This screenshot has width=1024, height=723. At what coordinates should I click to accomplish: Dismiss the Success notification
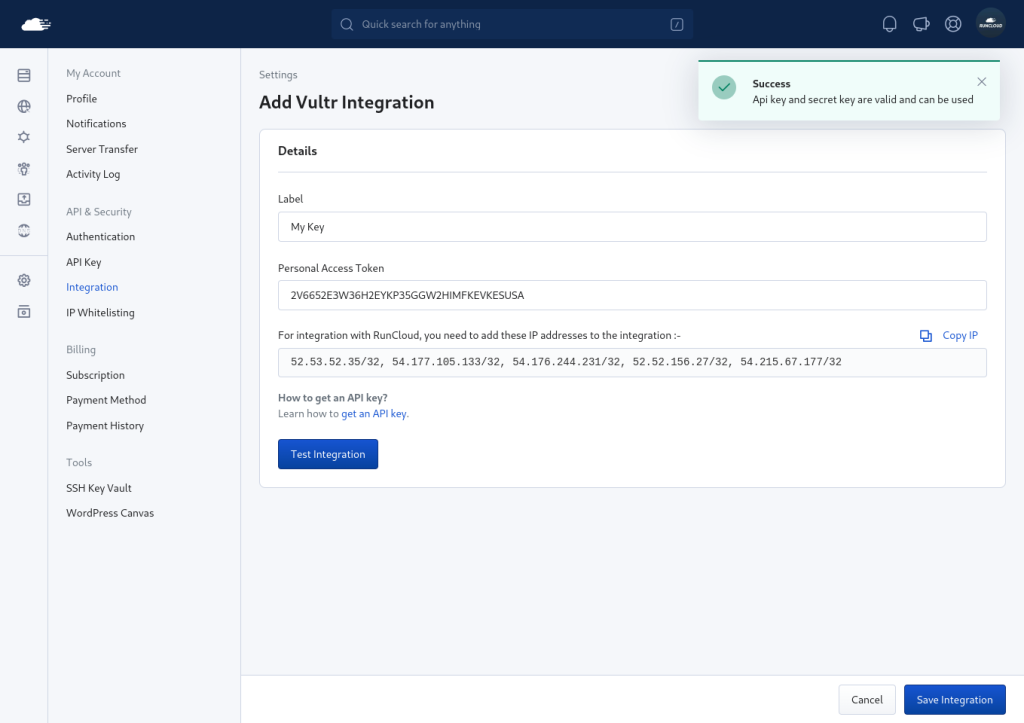pos(981,82)
